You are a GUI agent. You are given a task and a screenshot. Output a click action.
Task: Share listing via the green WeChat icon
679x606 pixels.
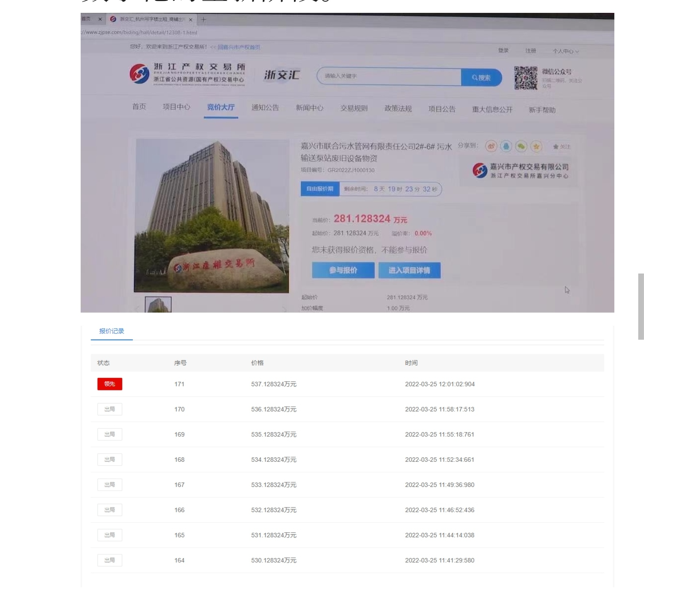521,146
